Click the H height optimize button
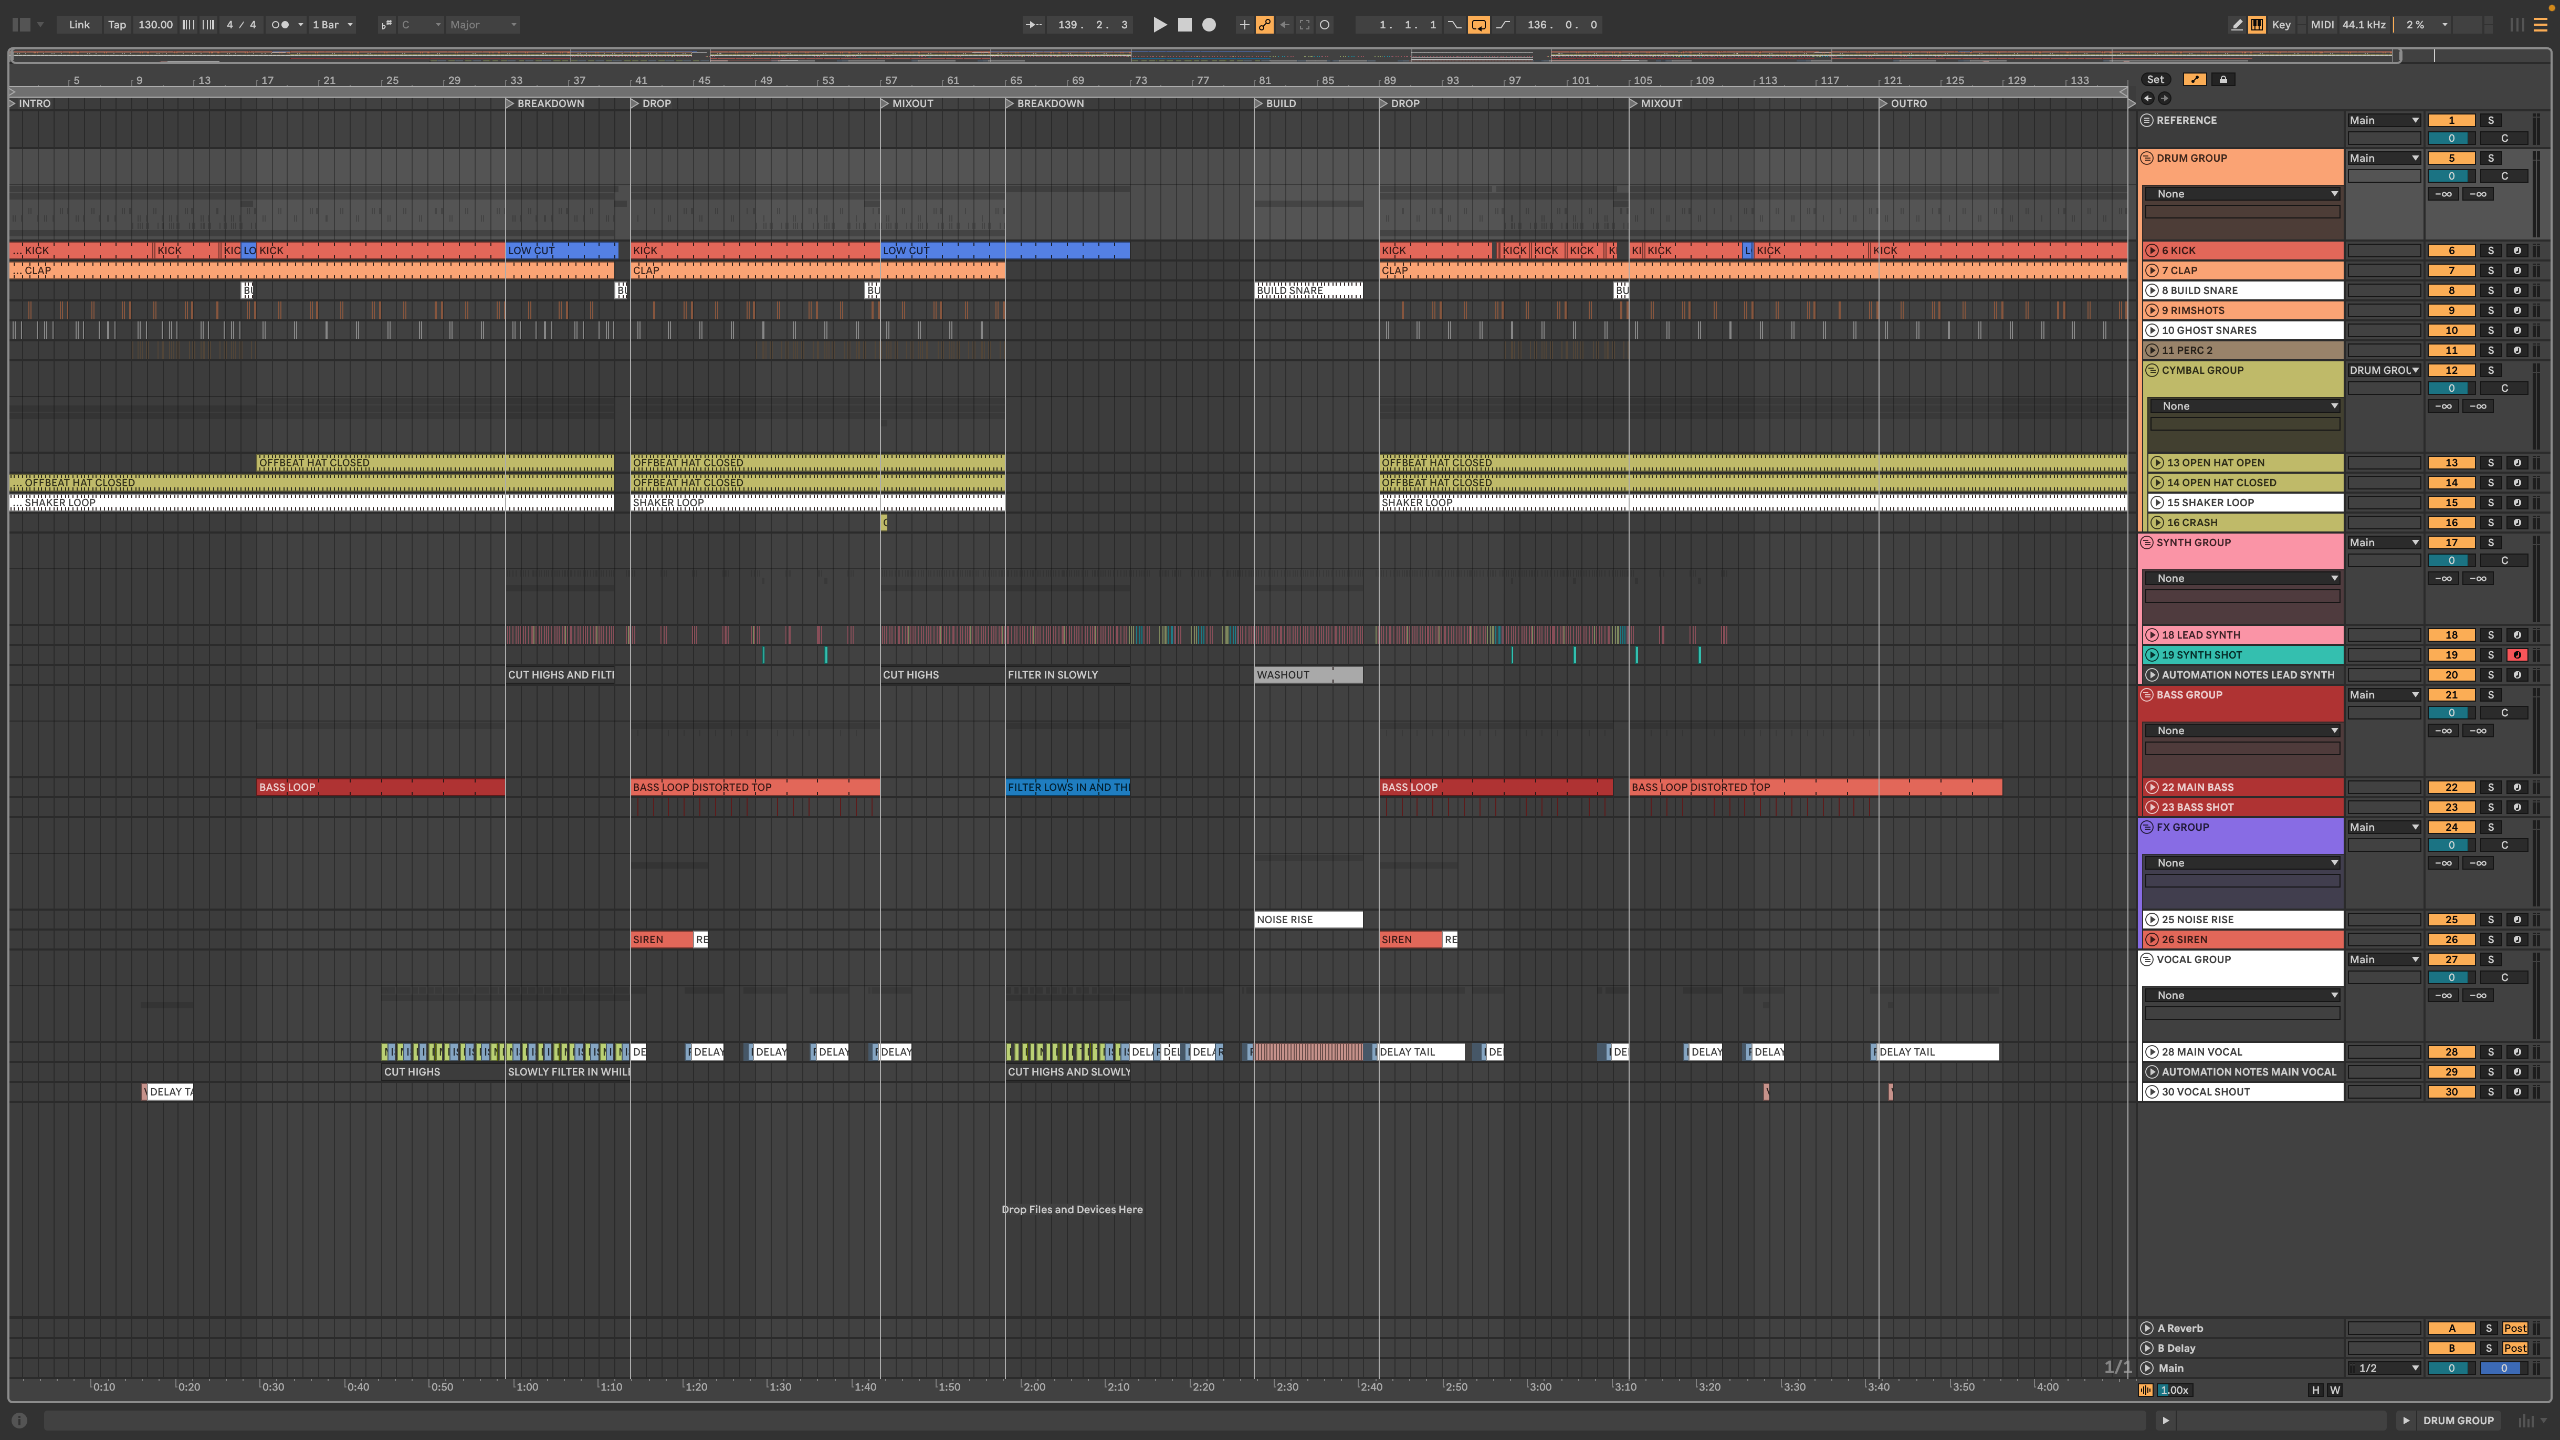Viewport: 2560px width, 1440px height. 2315,1391
